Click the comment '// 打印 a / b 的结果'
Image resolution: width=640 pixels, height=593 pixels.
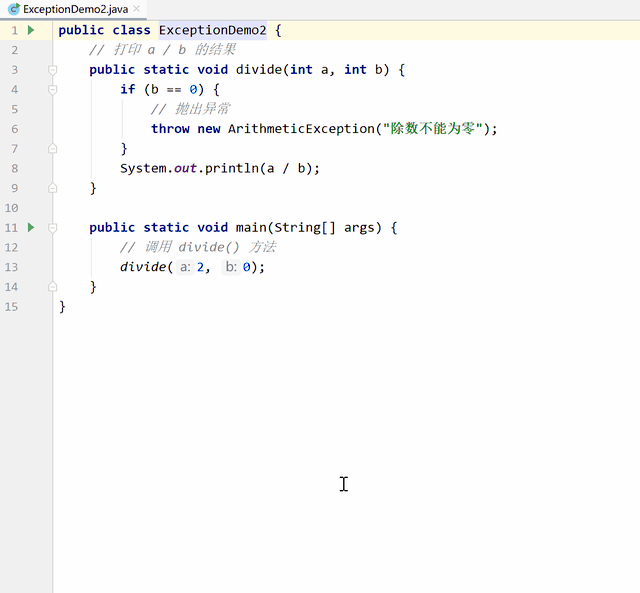162,50
